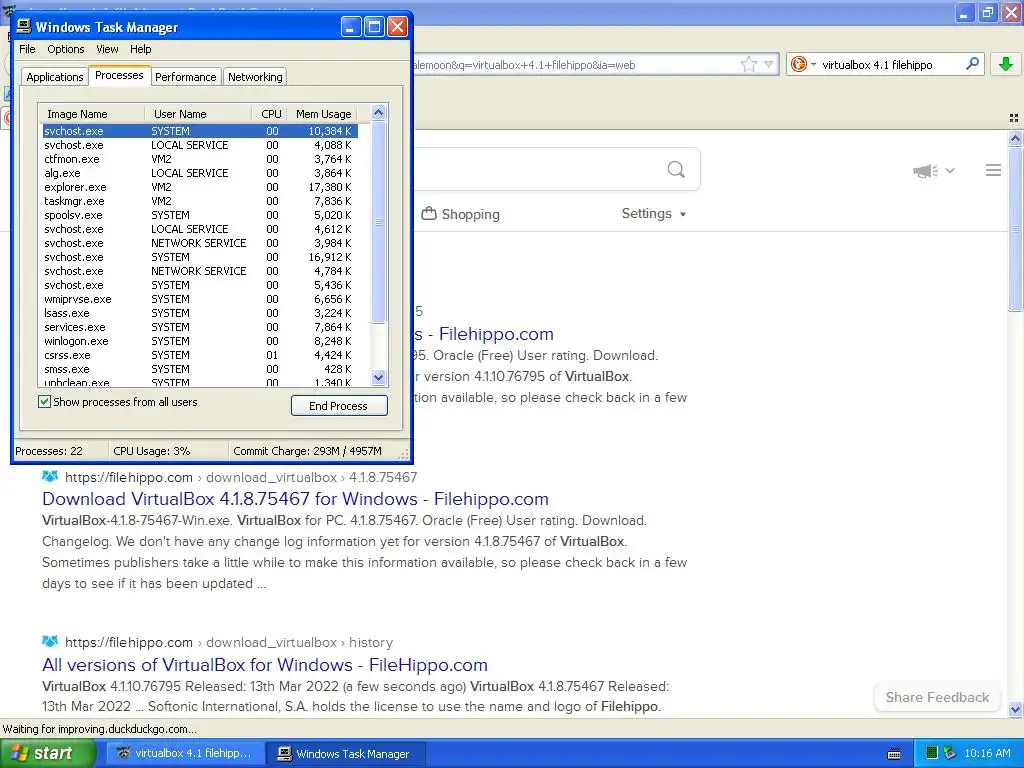Image resolution: width=1024 pixels, height=768 pixels.
Task: Select the csrss.exe process row
Action: (199, 355)
